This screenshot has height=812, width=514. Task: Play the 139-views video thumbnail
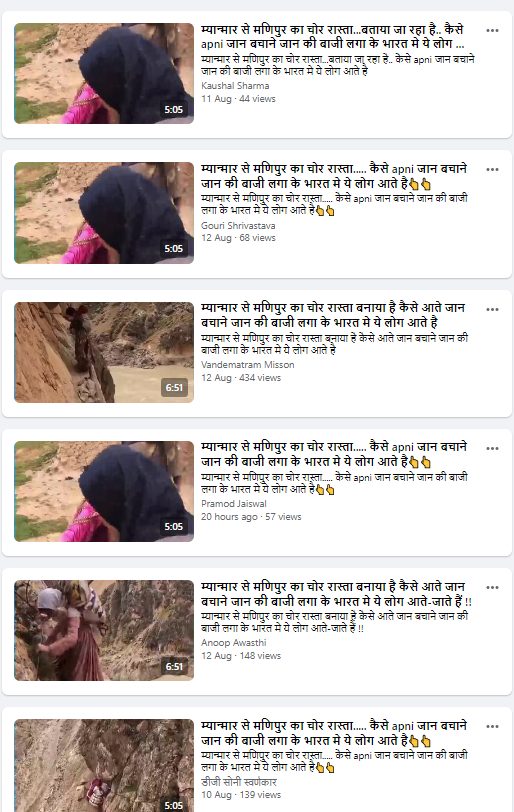[x=104, y=765]
